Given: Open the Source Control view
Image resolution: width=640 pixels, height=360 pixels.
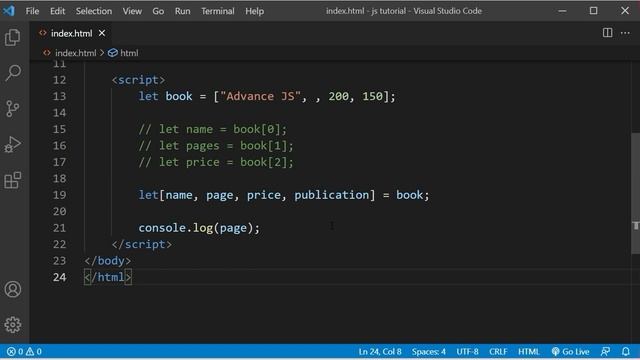Looking at the screenshot, I should (13, 109).
